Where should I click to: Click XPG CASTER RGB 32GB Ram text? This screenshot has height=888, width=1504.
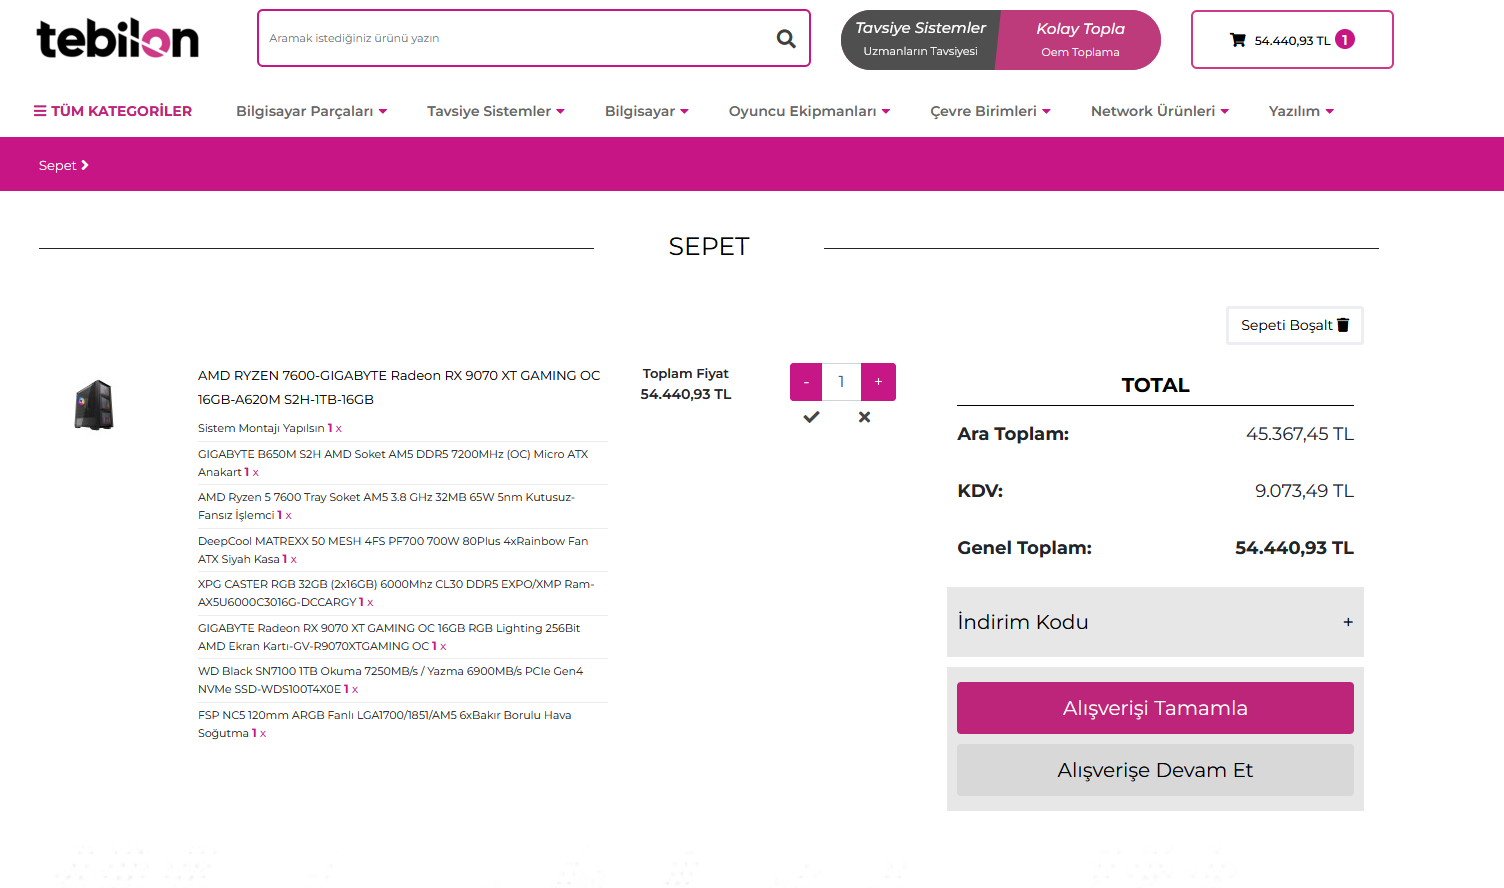[396, 593]
